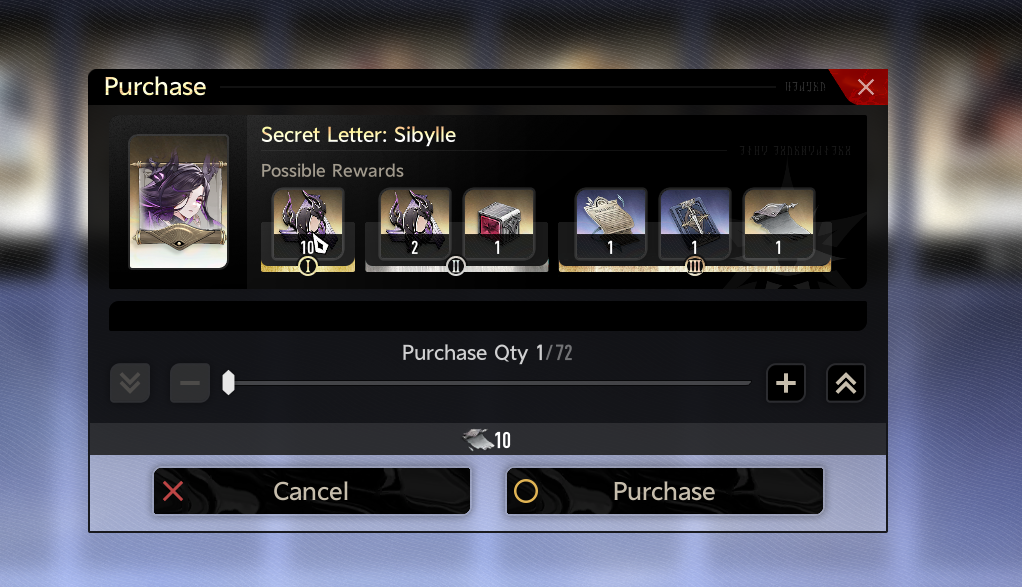Click the currency cost icon beside 10
Screen dimensions: 1022x587
[478, 440]
